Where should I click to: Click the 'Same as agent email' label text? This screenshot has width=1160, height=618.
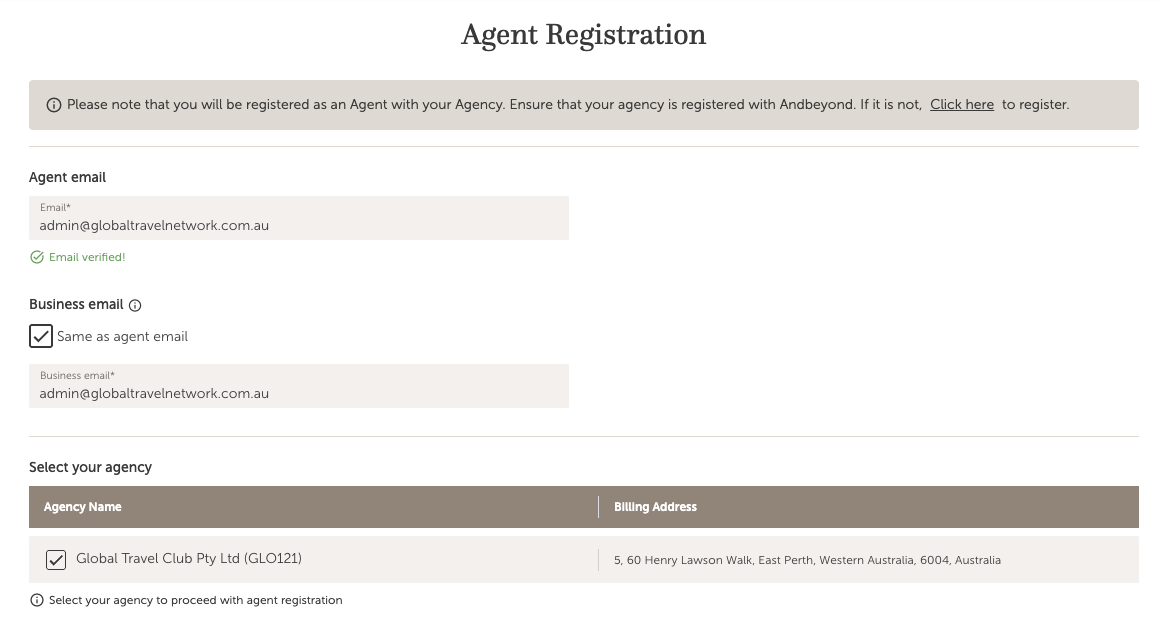coord(122,336)
